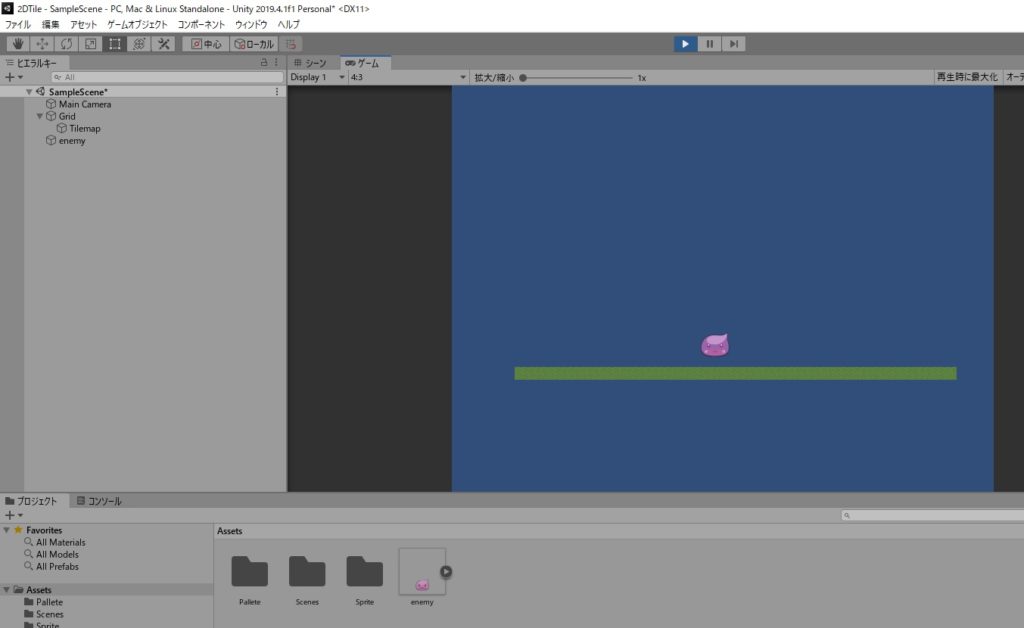Open SampleScene context options dots
This screenshot has height=628, width=1024.
pyautogui.click(x=277, y=92)
